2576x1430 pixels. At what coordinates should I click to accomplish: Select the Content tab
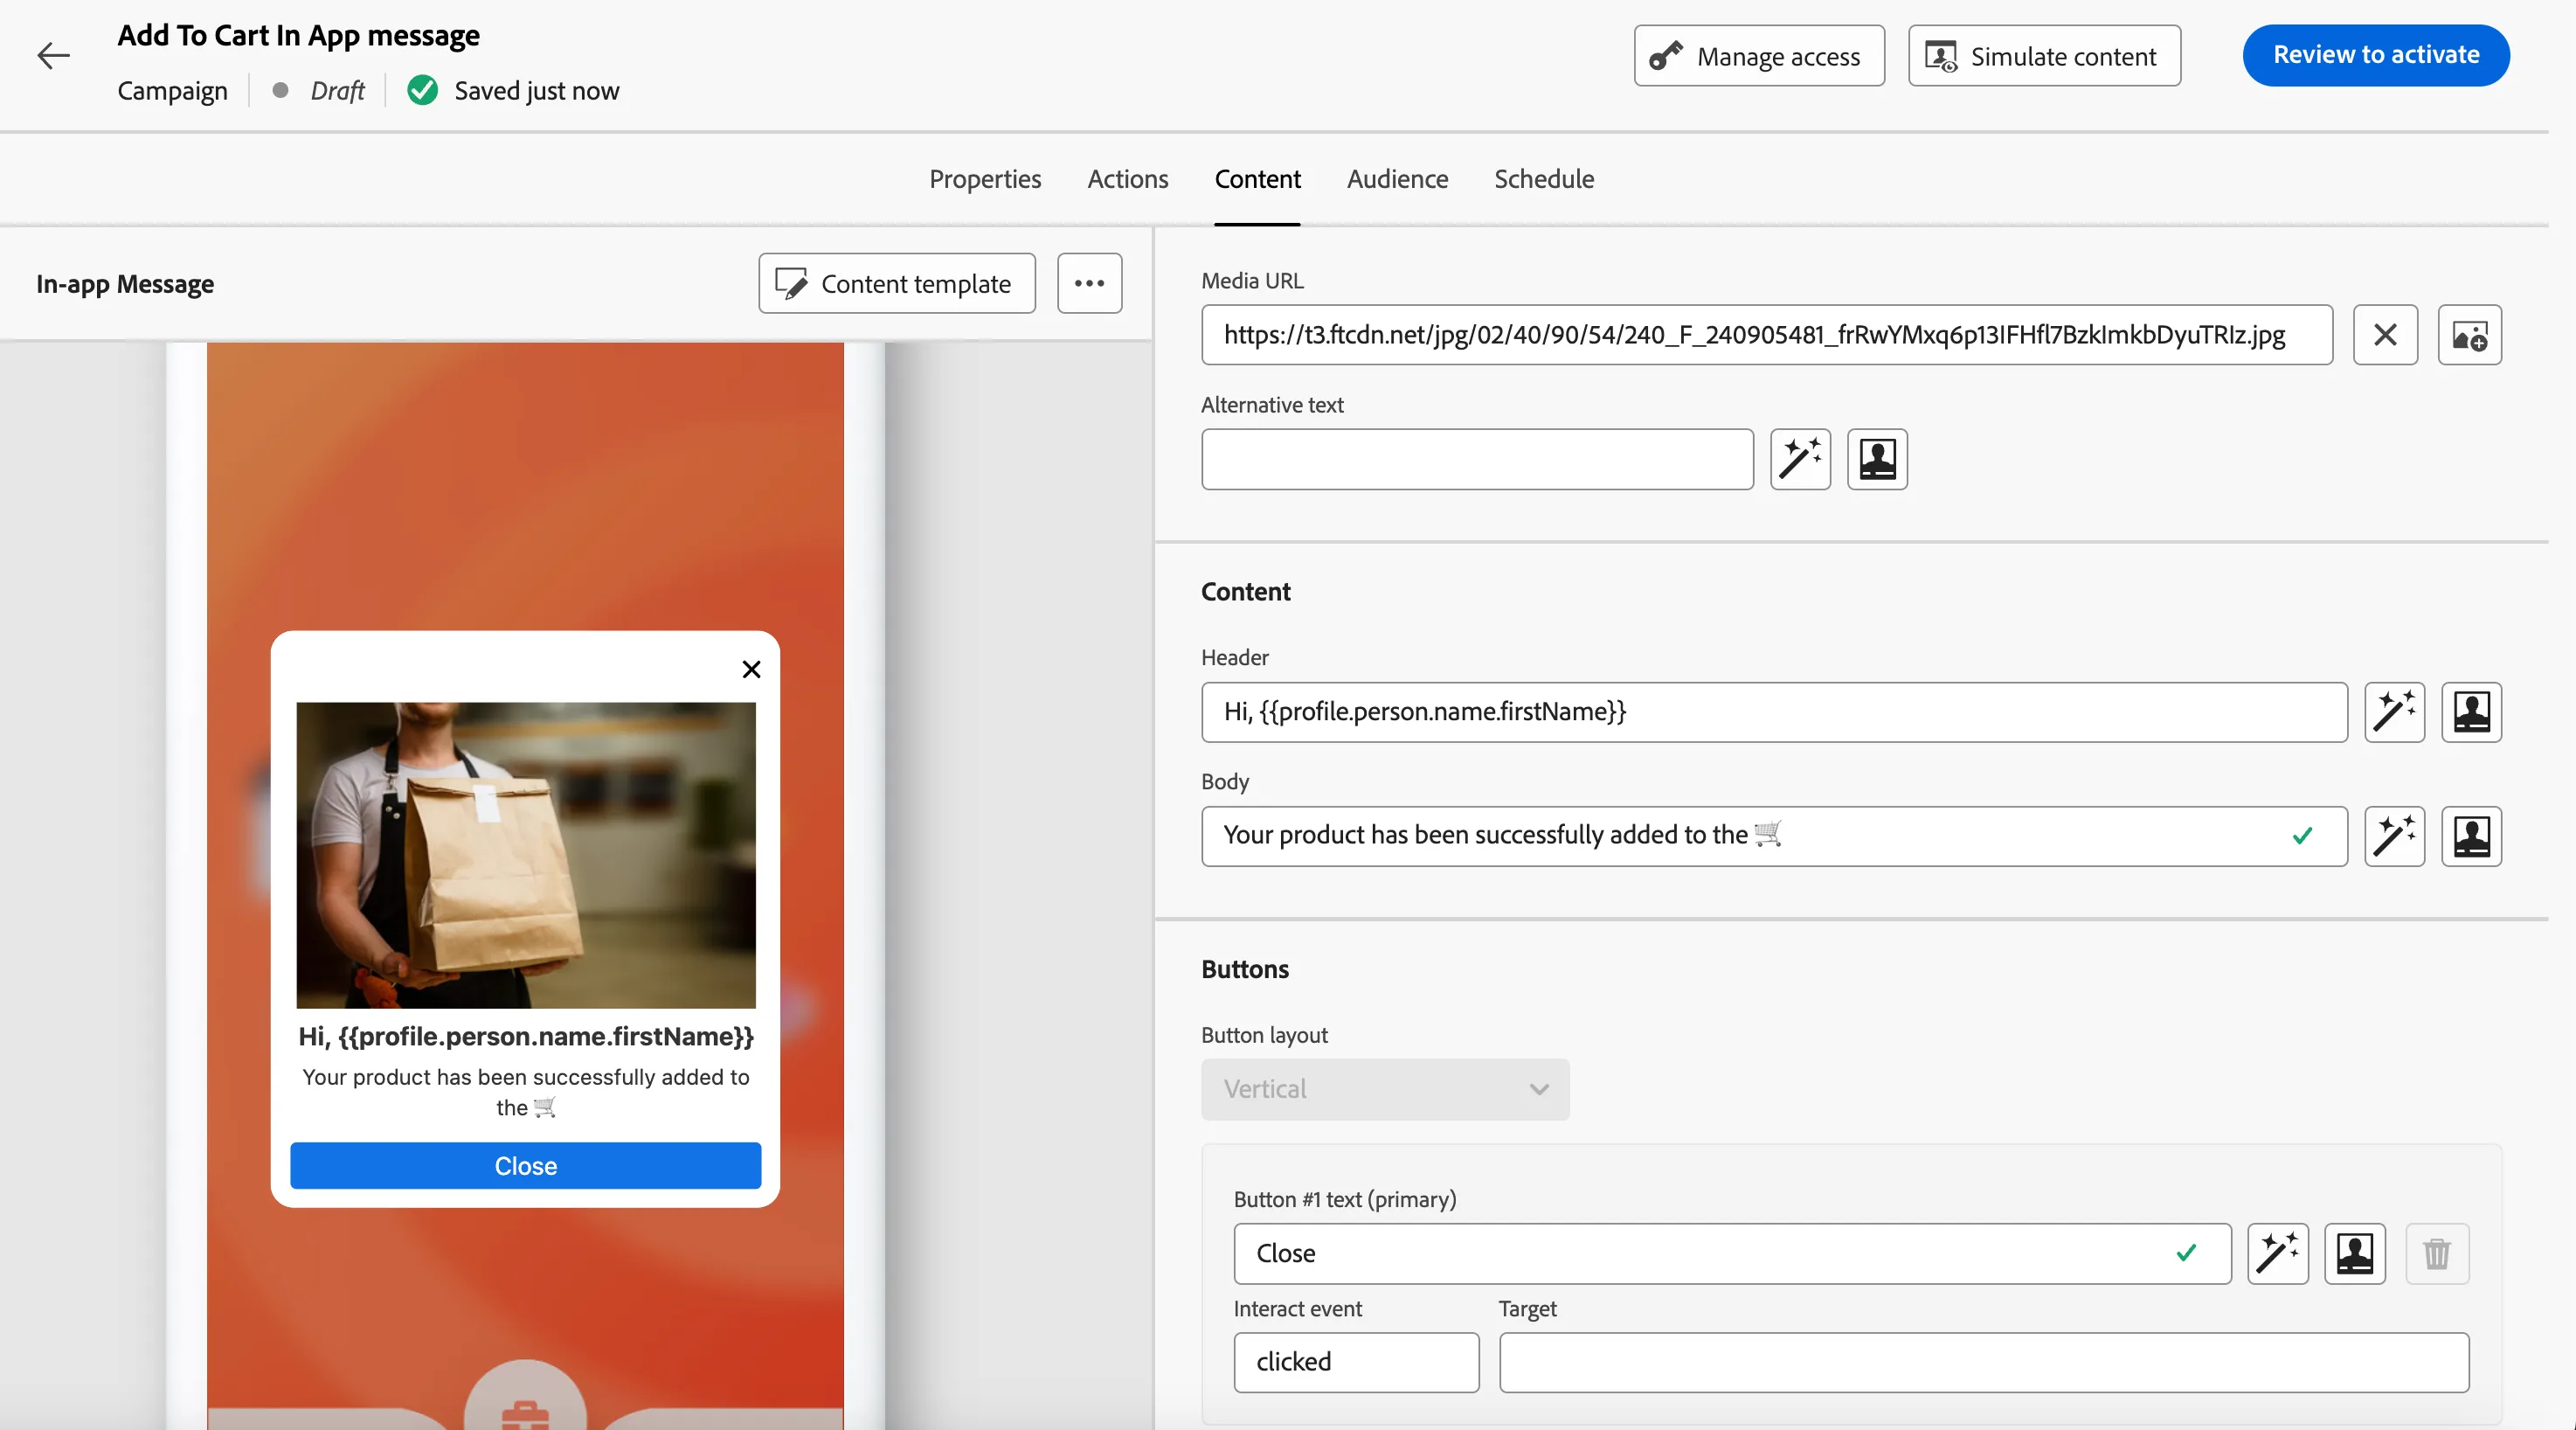pos(1257,179)
